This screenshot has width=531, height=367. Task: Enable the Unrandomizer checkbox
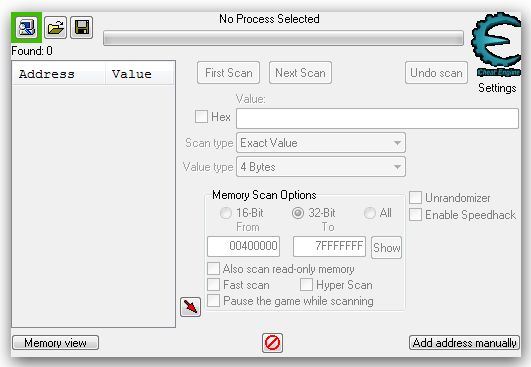click(416, 198)
